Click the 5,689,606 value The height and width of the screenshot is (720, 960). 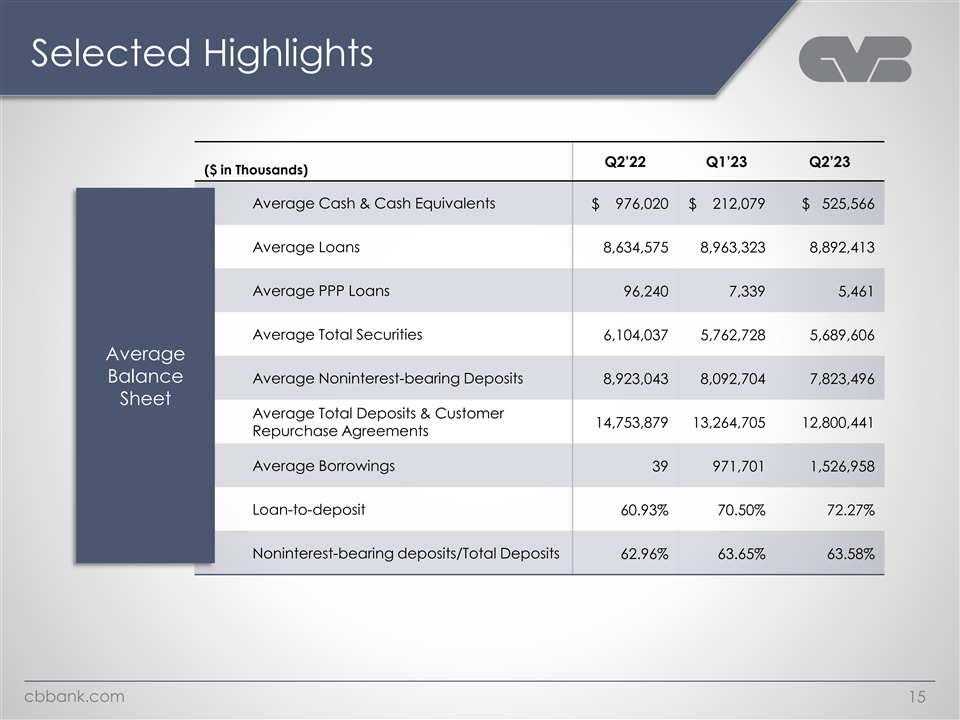coord(842,335)
